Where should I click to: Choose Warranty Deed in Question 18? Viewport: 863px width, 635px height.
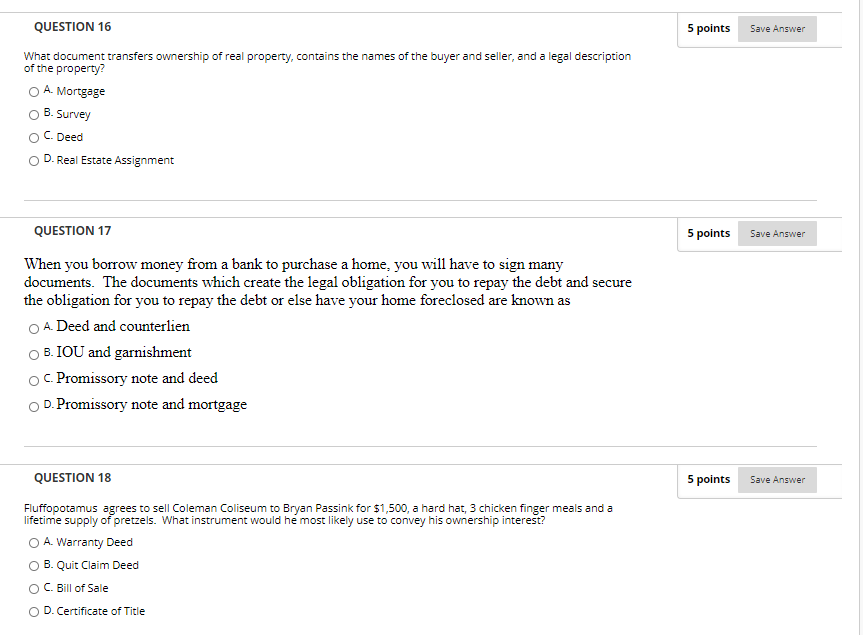pyautogui.click(x=34, y=543)
